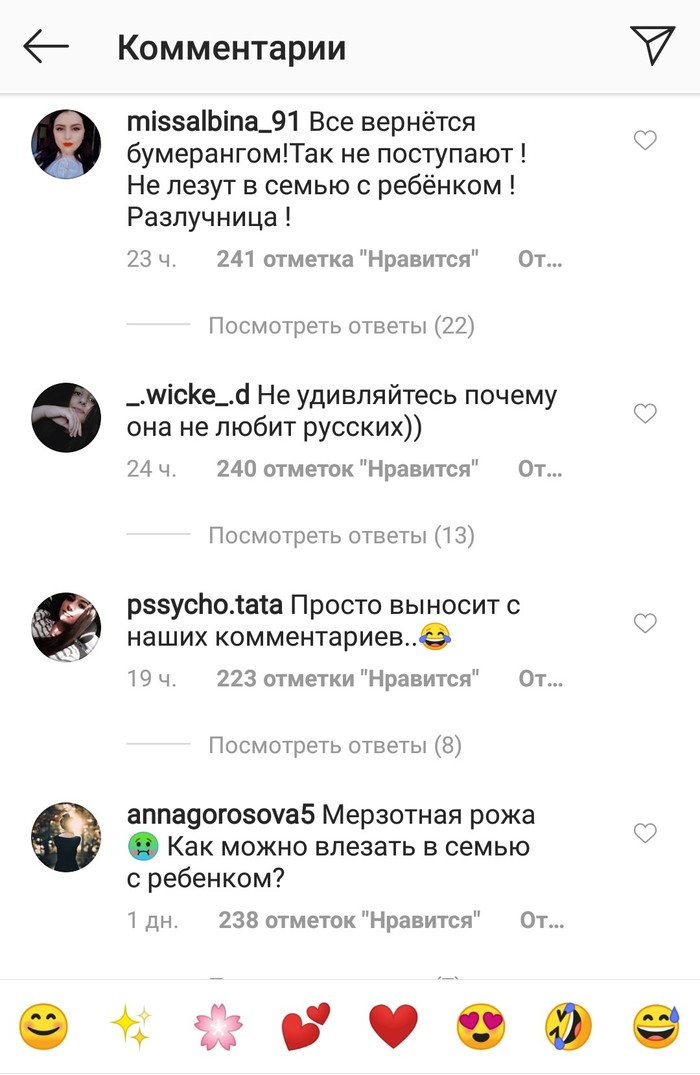Expand the 22 replies under missalbina_91
700x1075 pixels.
point(341,325)
